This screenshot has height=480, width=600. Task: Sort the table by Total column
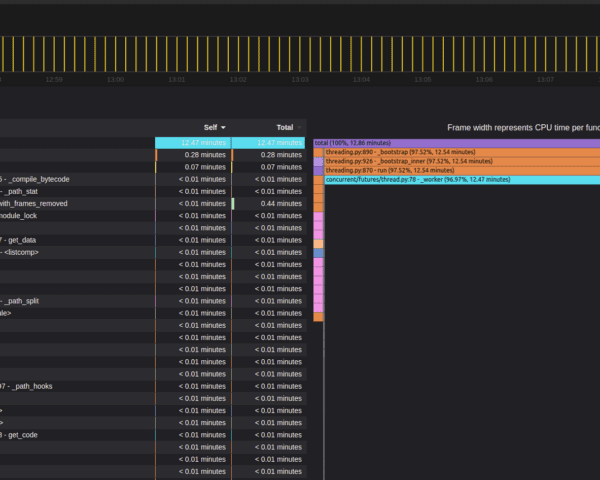(284, 127)
